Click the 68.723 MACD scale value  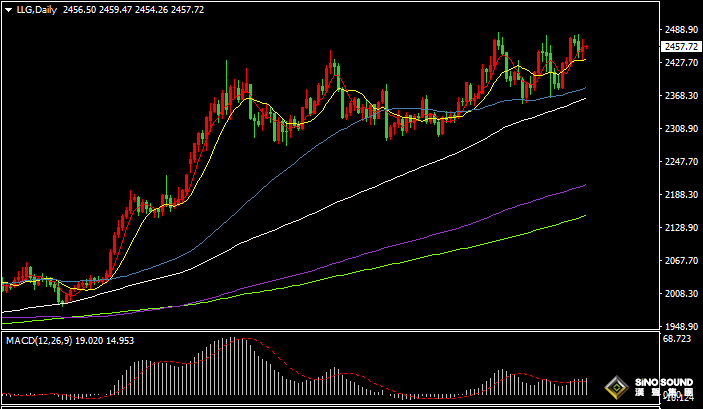pos(677,341)
